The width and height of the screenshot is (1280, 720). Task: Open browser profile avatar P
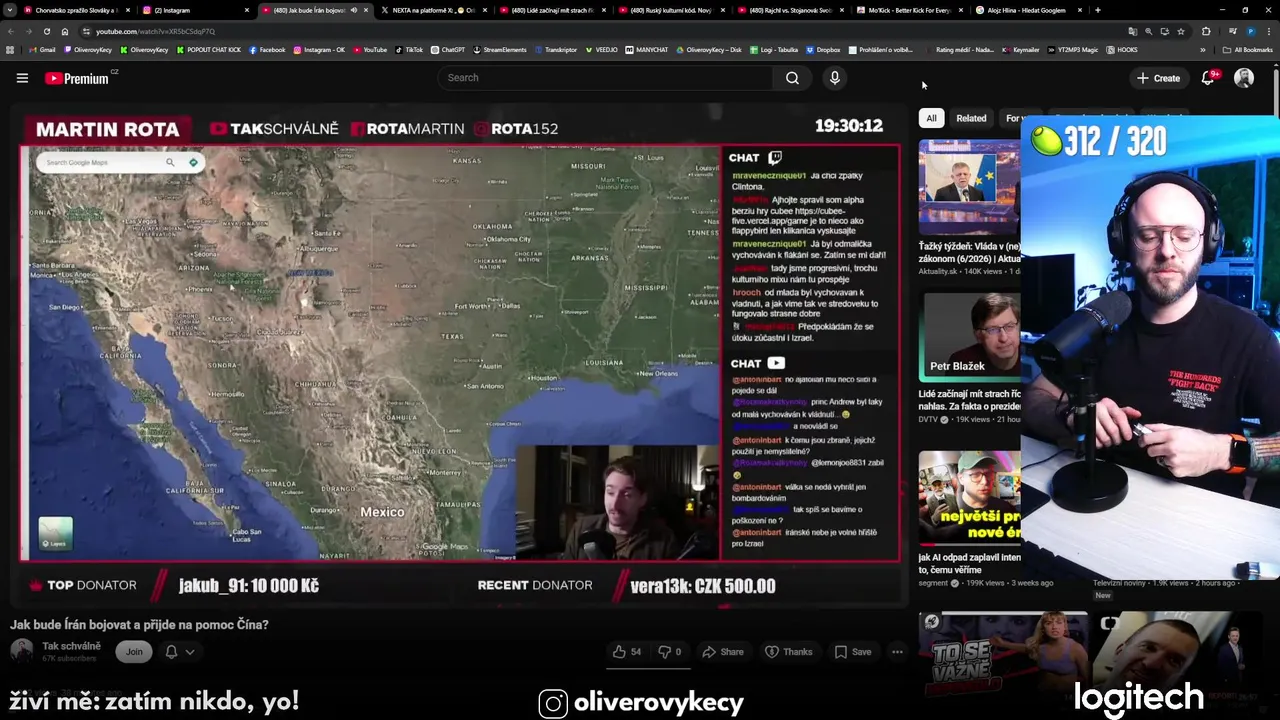coord(1250,31)
